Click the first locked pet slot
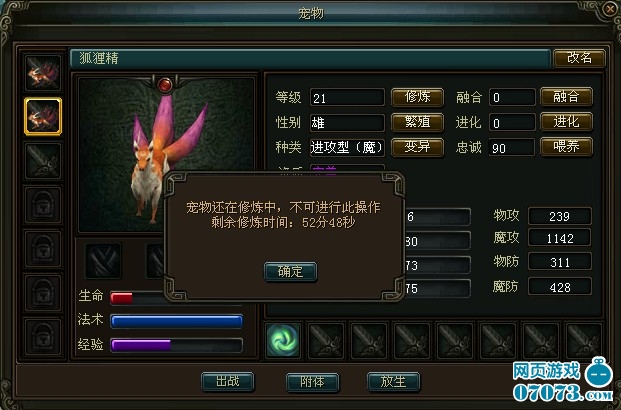 [43, 205]
